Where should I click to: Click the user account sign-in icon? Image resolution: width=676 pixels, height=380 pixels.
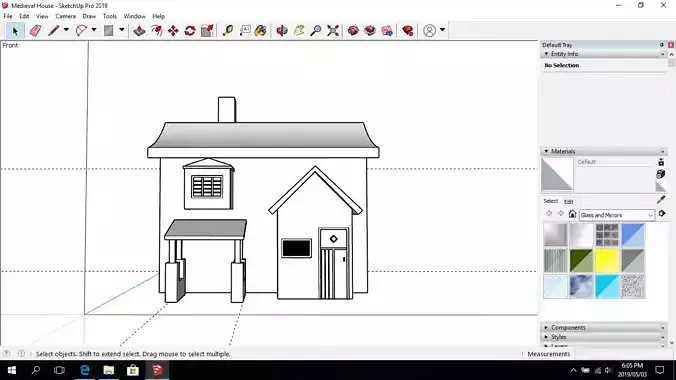point(429,31)
